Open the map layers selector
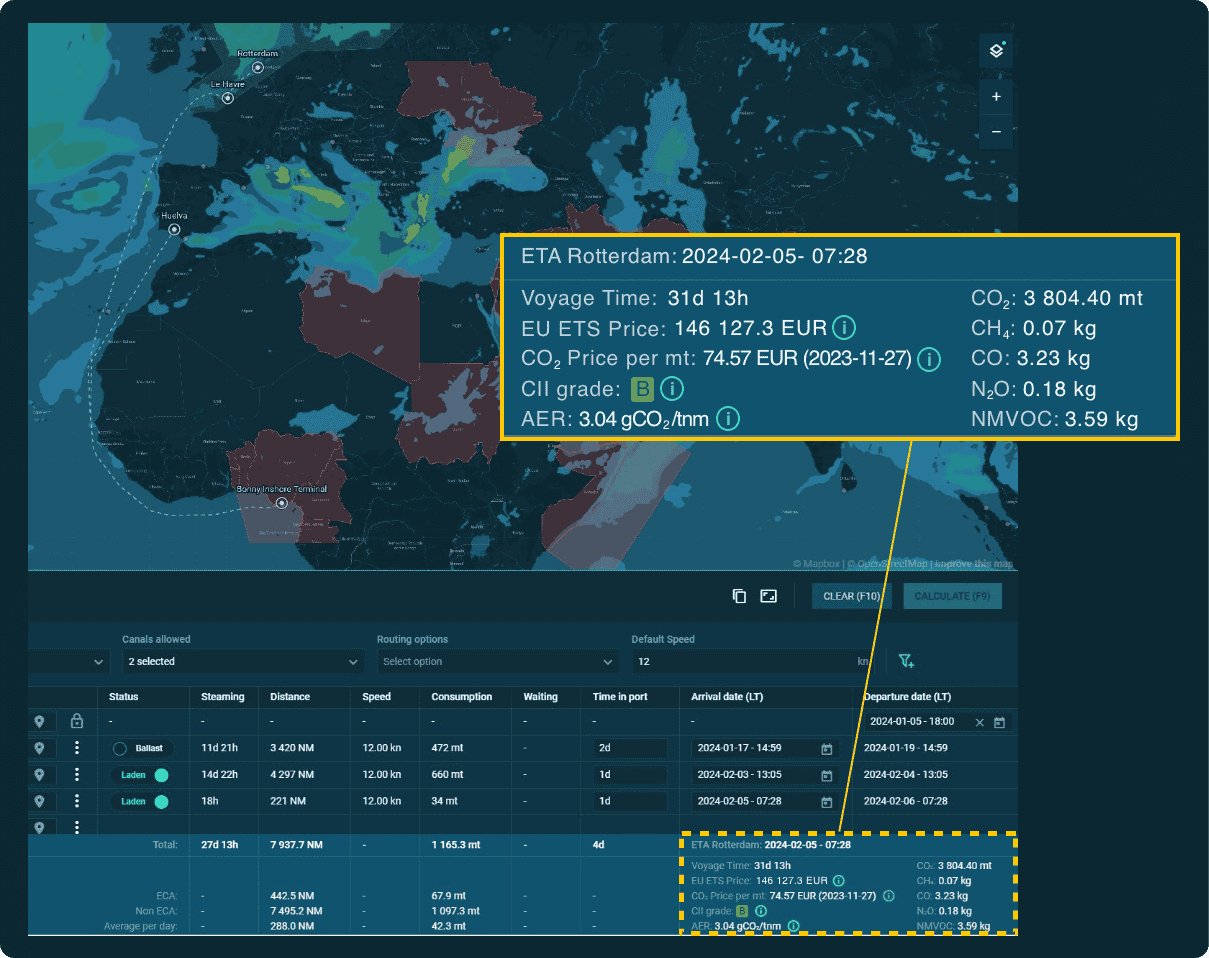Screen dimensions: 1209x958 [996, 51]
